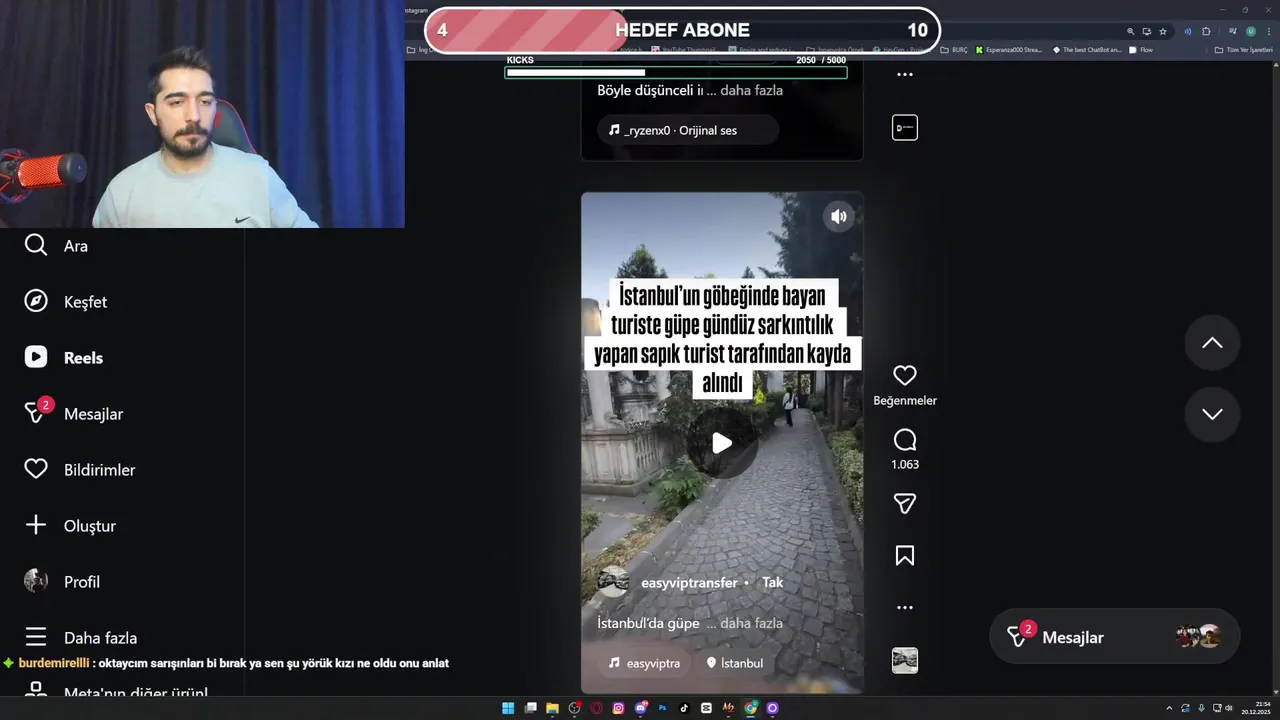The height and width of the screenshot is (720, 1280).
Task: Open the easyviptransfer profile link
Action: [x=689, y=583]
